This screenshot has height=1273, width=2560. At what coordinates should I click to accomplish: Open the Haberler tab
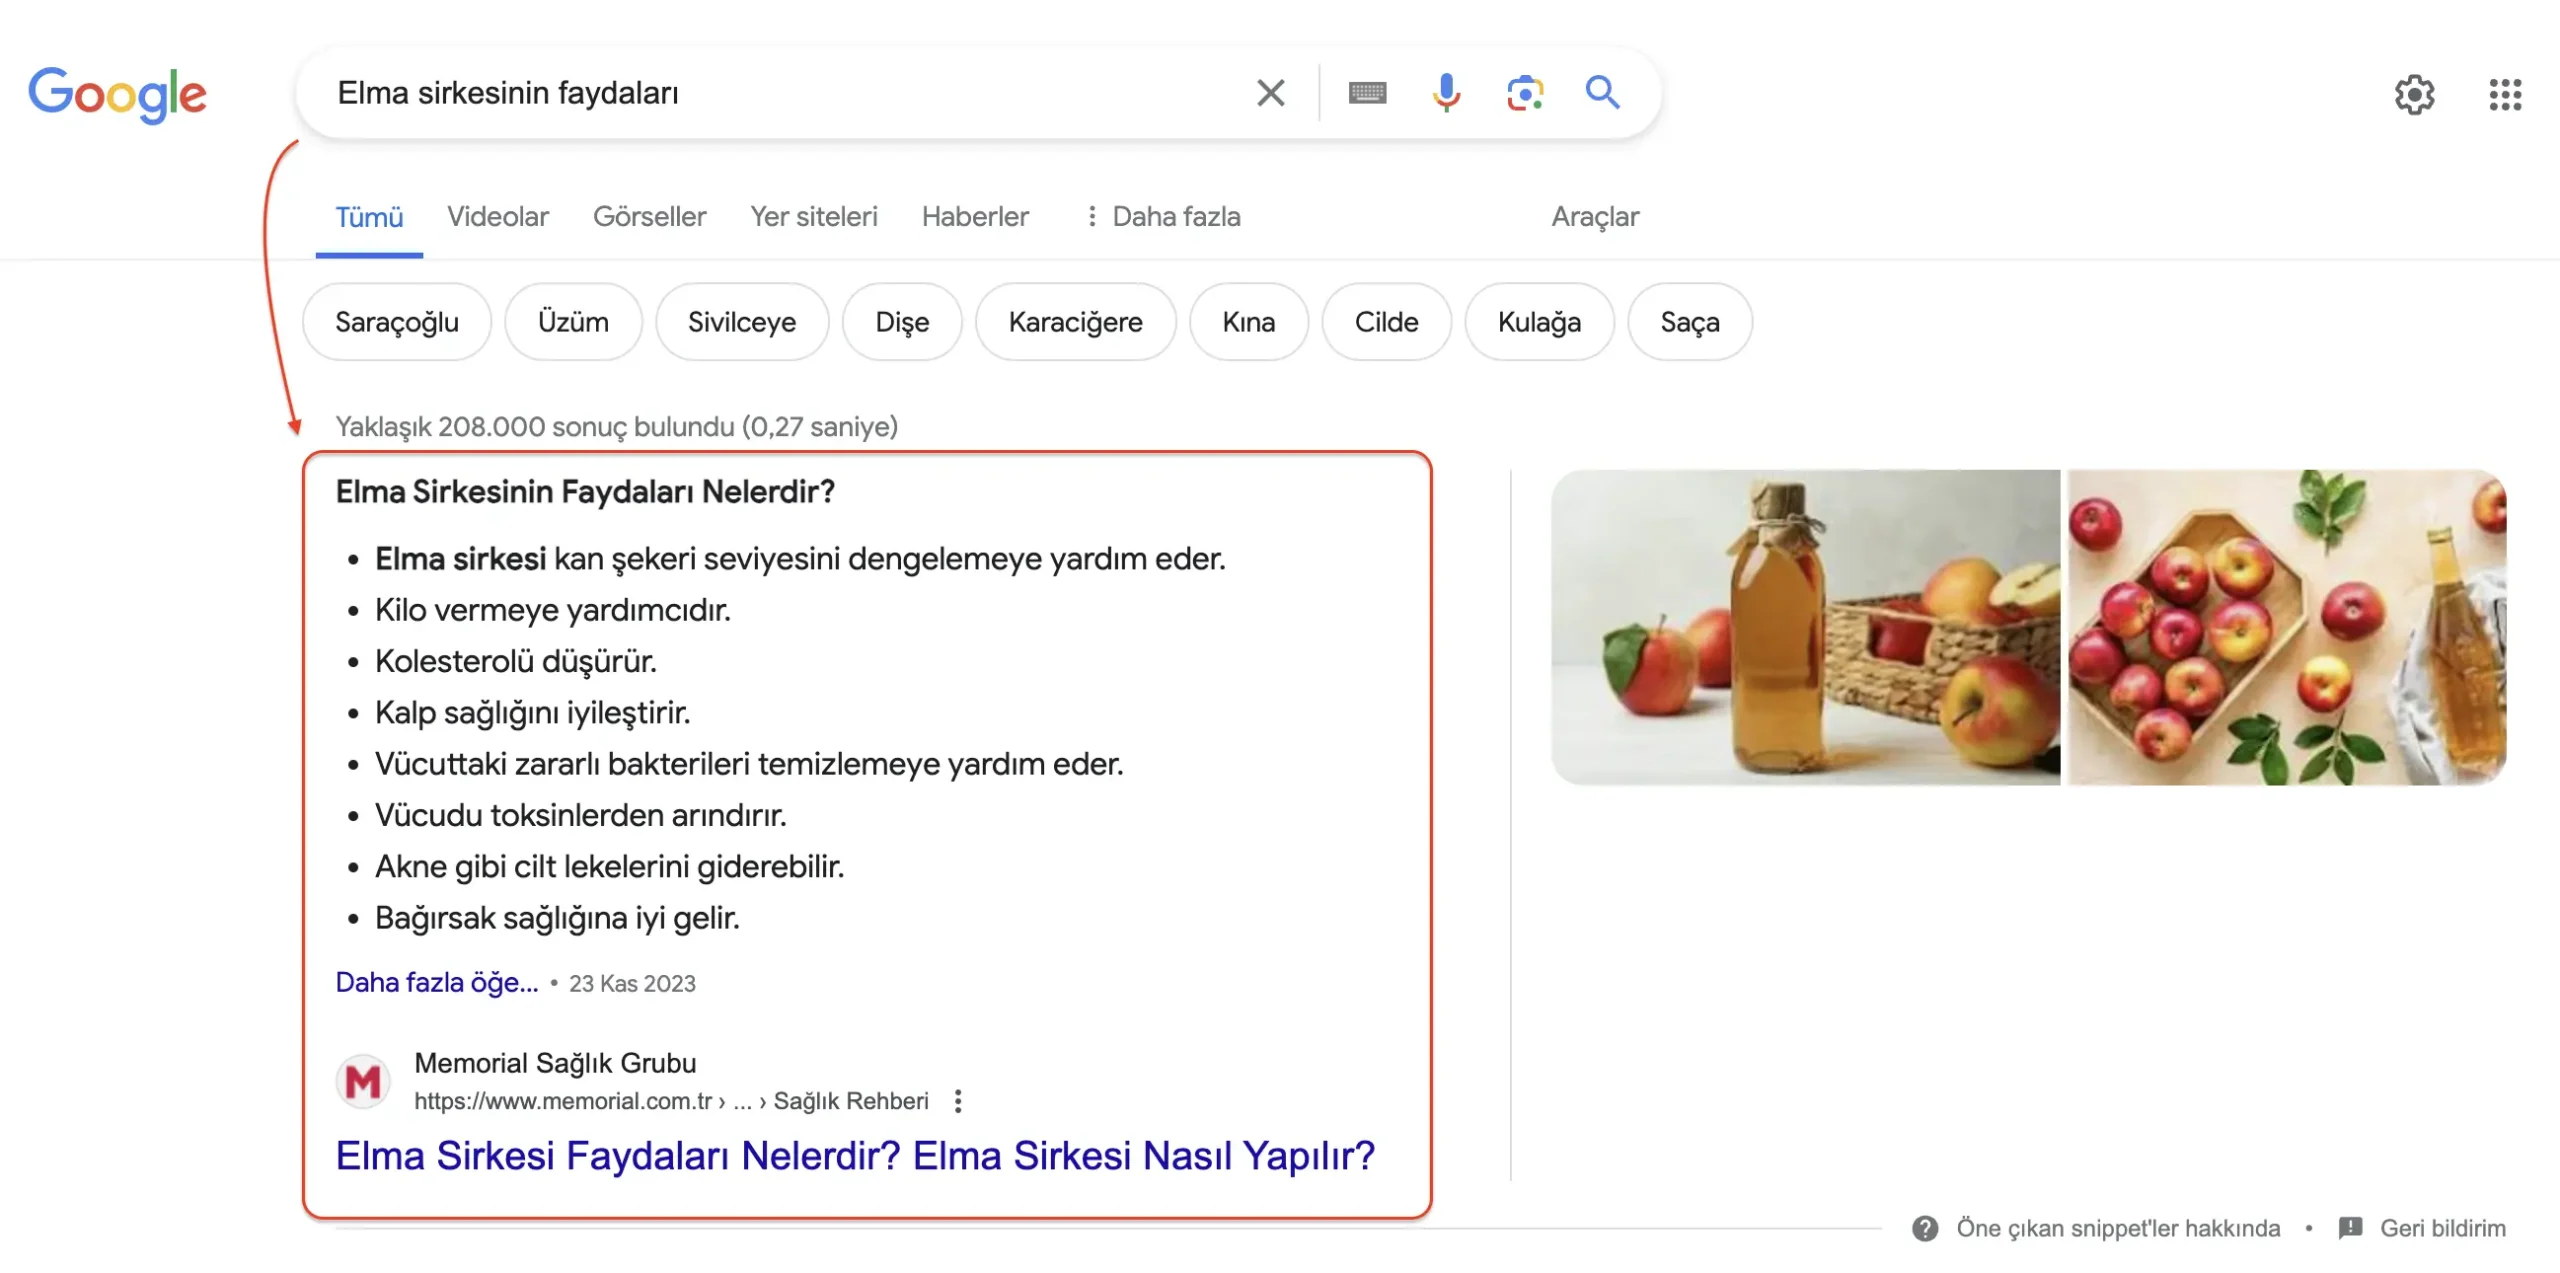(x=975, y=217)
